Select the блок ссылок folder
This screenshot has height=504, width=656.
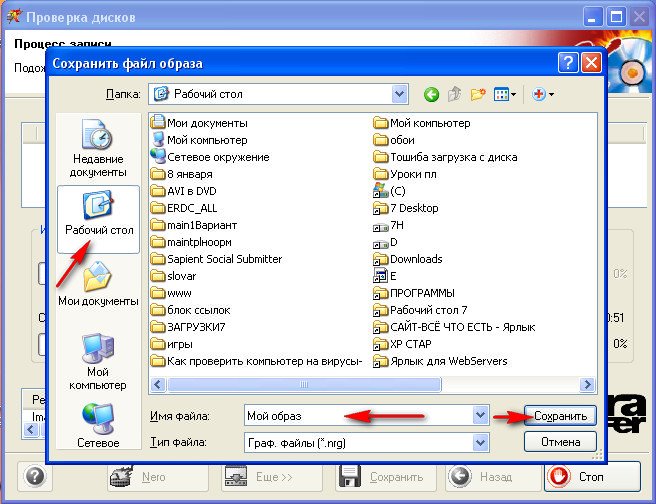tap(191, 310)
